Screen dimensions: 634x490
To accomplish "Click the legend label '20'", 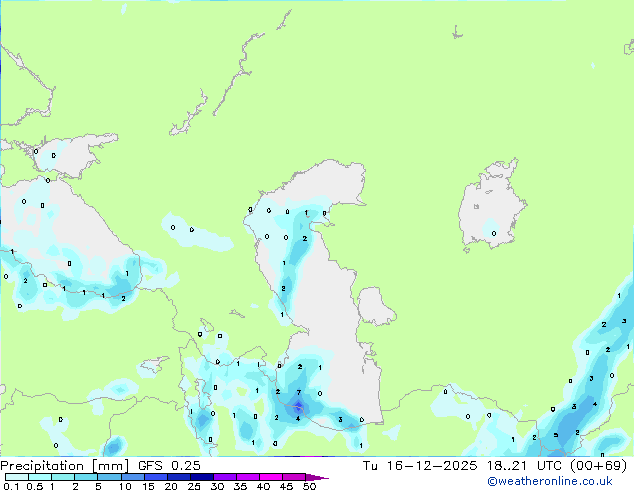I will tap(171, 486).
